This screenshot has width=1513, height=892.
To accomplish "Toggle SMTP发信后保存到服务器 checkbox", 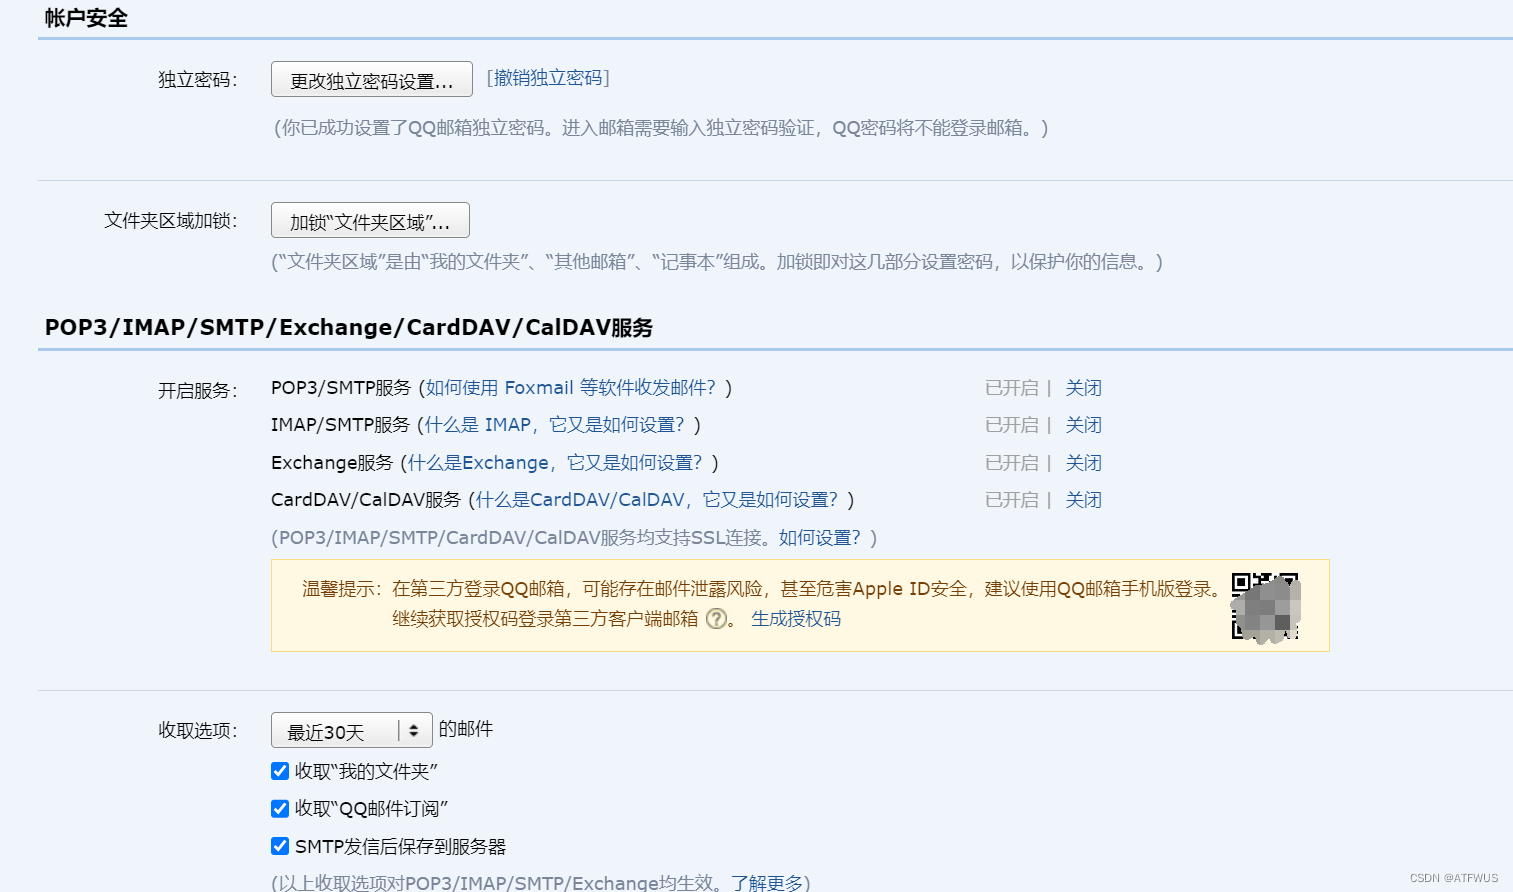I will tap(280, 846).
